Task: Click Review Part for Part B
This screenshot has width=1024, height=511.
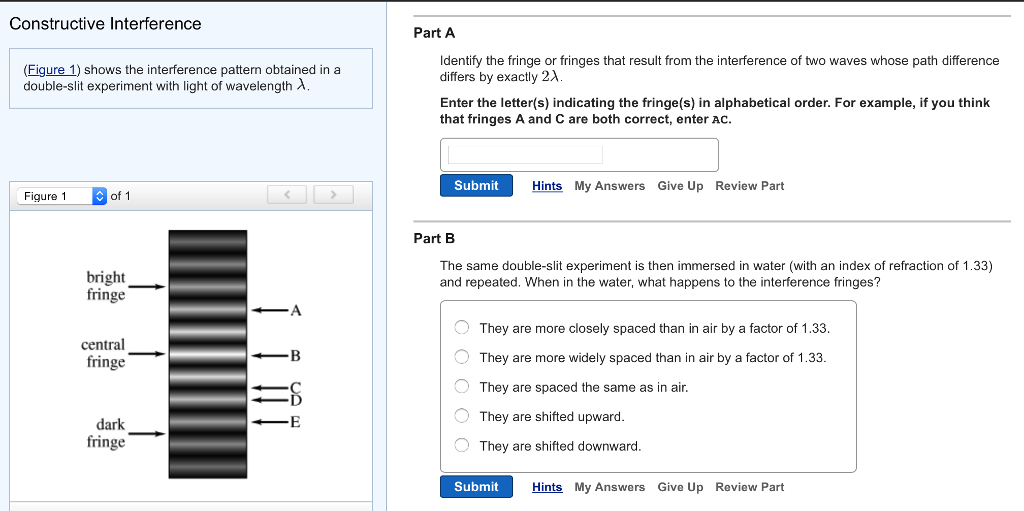Action: click(x=749, y=487)
